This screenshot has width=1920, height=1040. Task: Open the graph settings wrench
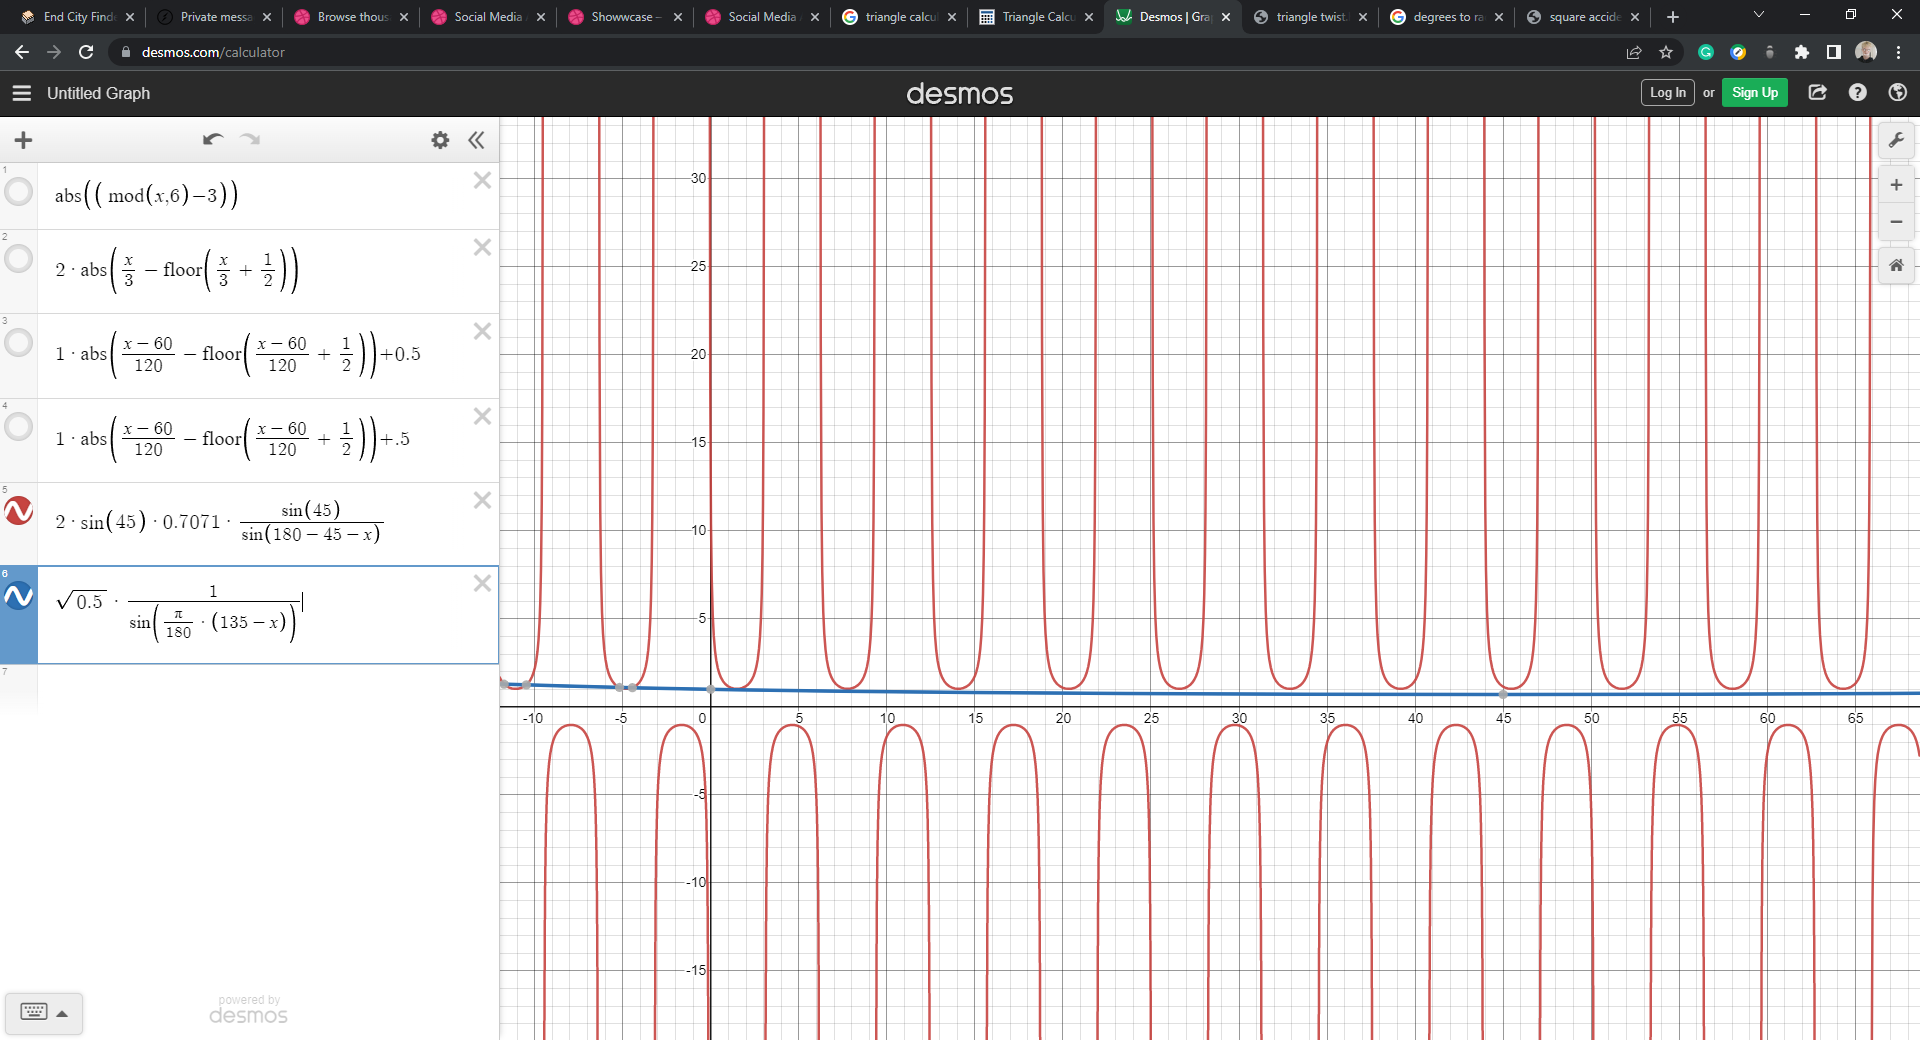(x=1896, y=141)
